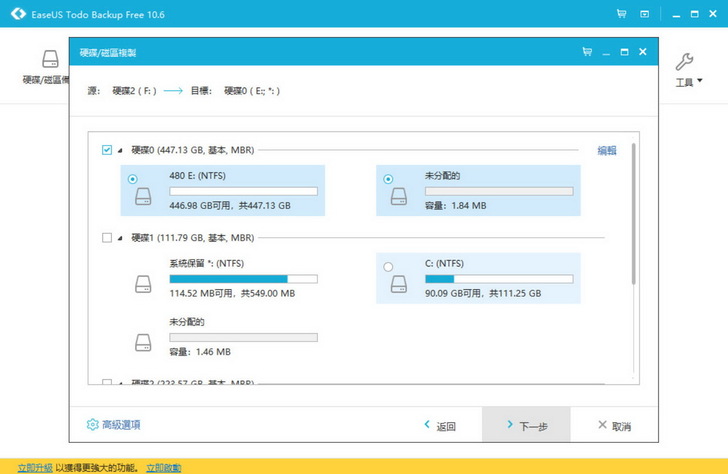Viewport: 728px width, 474px height.
Task: Click the 下一步 next button
Action: click(x=526, y=425)
